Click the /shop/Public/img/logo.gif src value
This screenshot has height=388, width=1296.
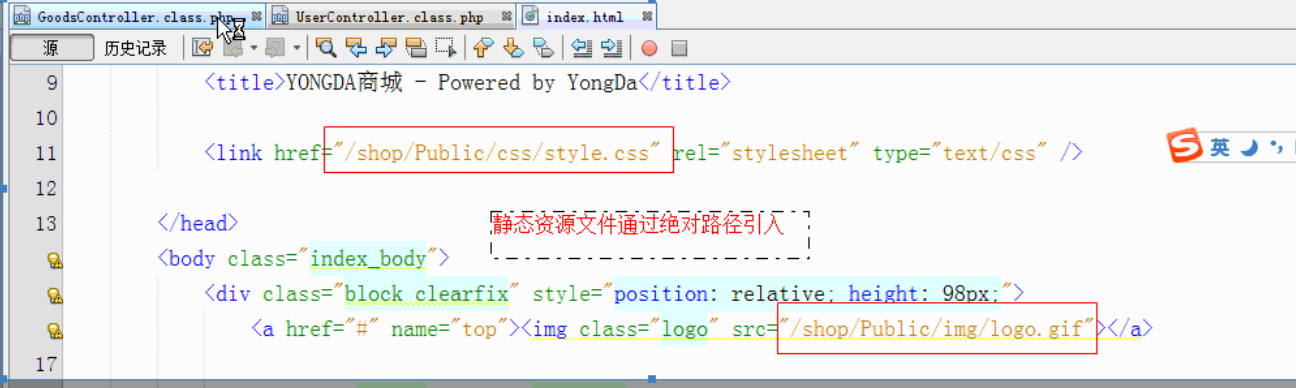[937, 329]
